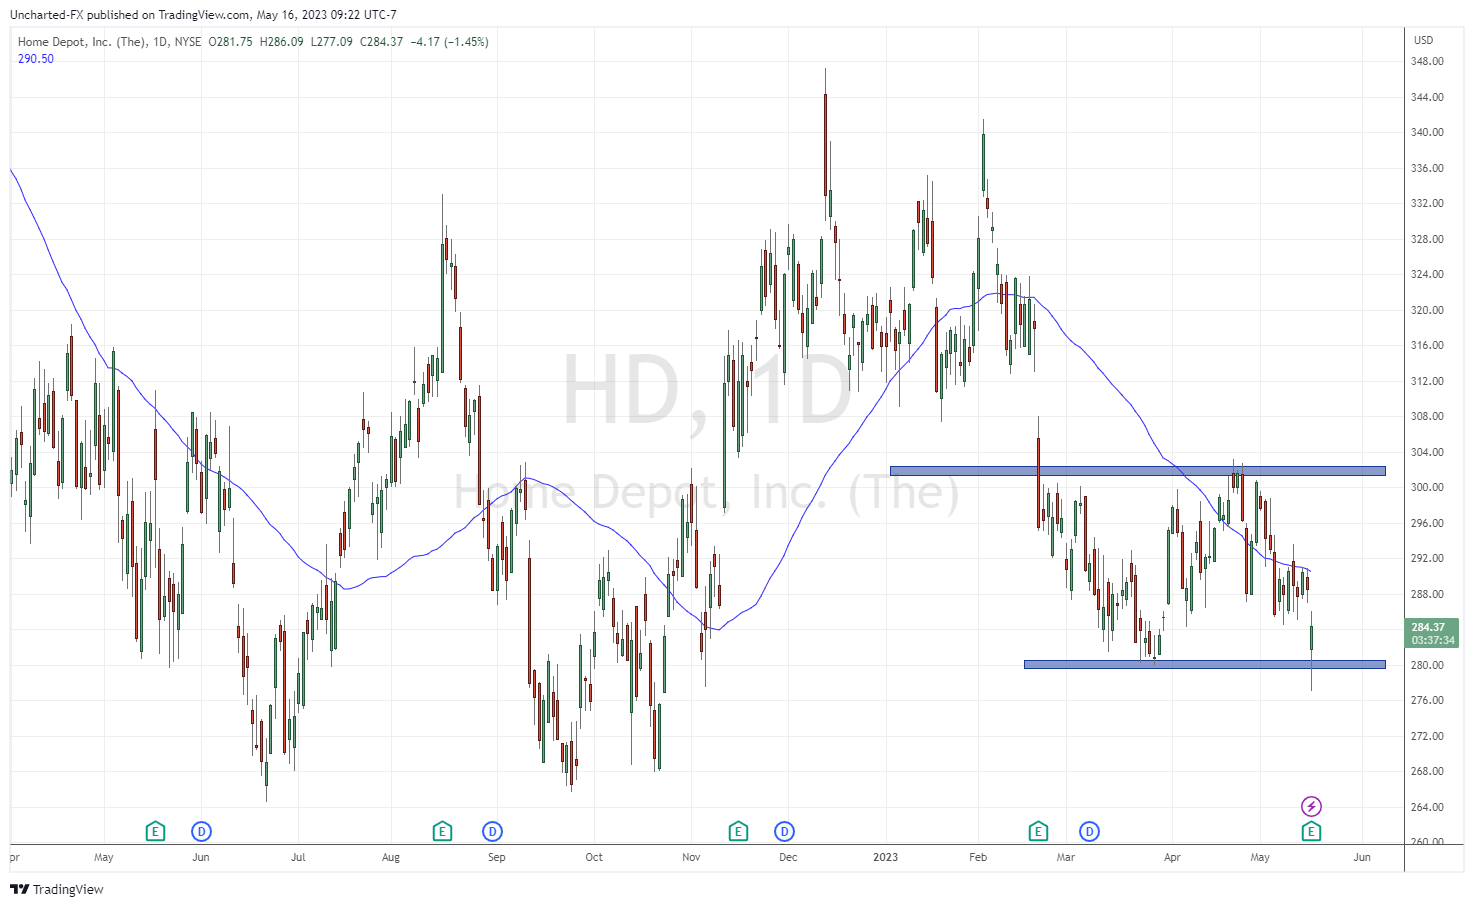Click the Feb label on time axis
Screen dimensions: 1474x907
pyautogui.click(x=978, y=857)
